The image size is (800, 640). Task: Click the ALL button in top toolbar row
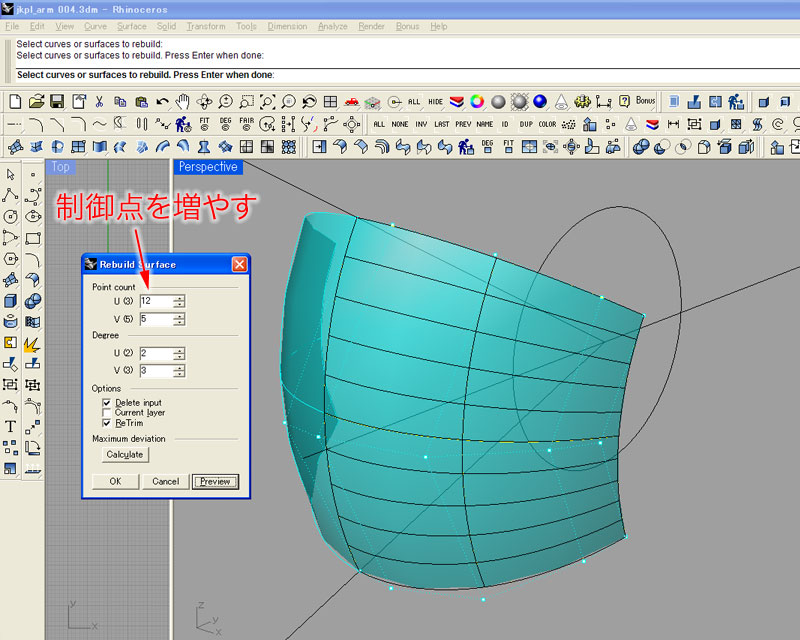[414, 102]
